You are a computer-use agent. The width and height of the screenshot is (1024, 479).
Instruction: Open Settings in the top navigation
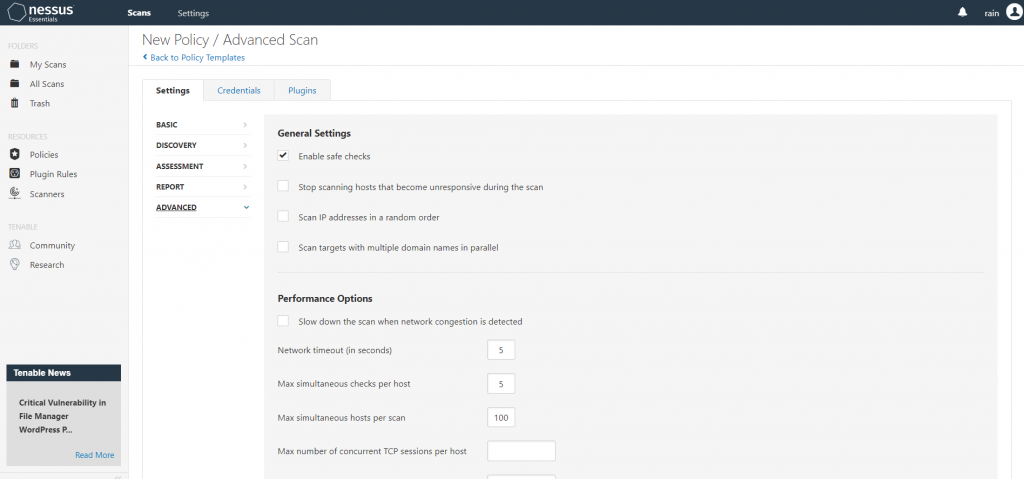pyautogui.click(x=193, y=13)
